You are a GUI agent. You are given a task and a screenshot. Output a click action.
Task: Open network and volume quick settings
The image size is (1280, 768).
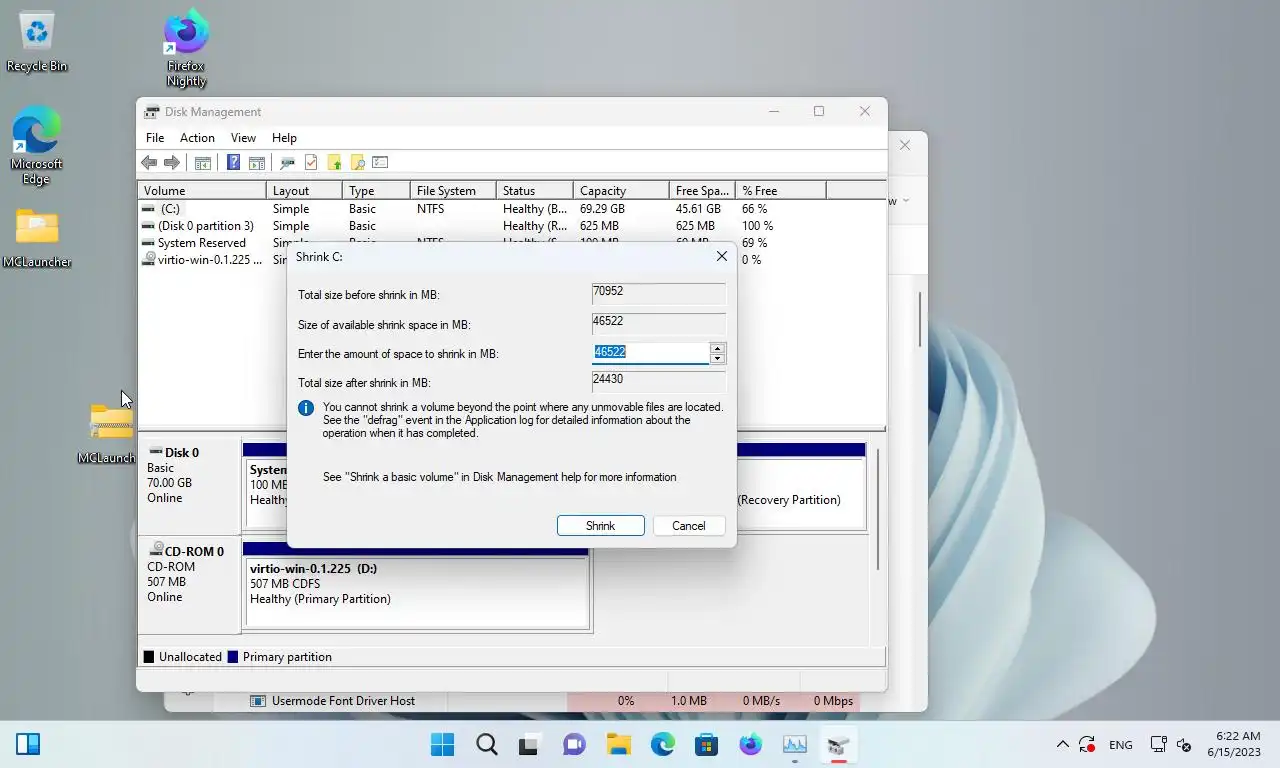coord(1171,745)
